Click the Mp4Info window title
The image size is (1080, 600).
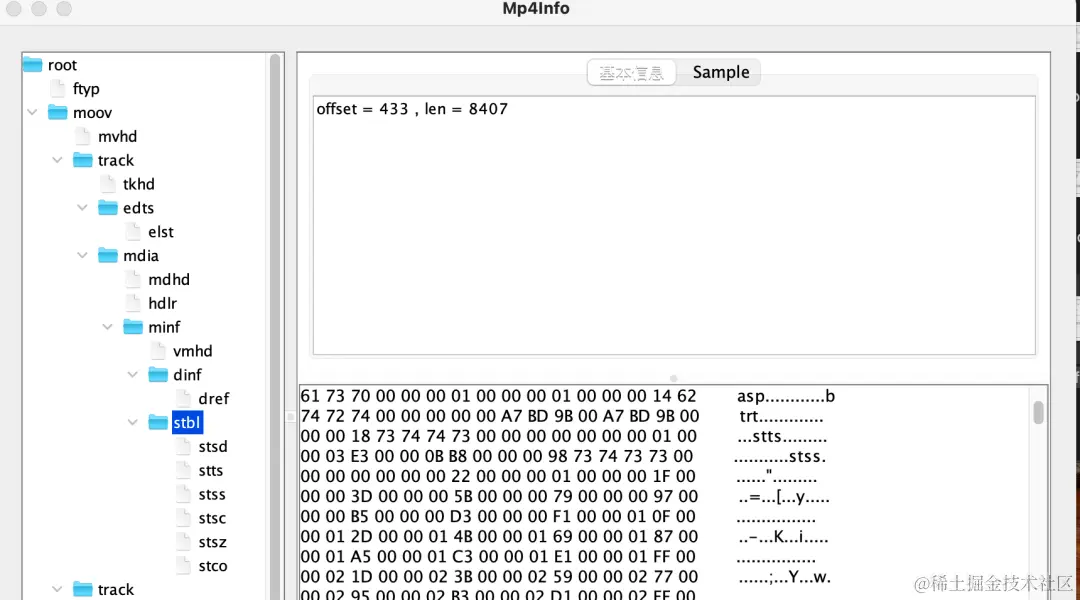(536, 9)
